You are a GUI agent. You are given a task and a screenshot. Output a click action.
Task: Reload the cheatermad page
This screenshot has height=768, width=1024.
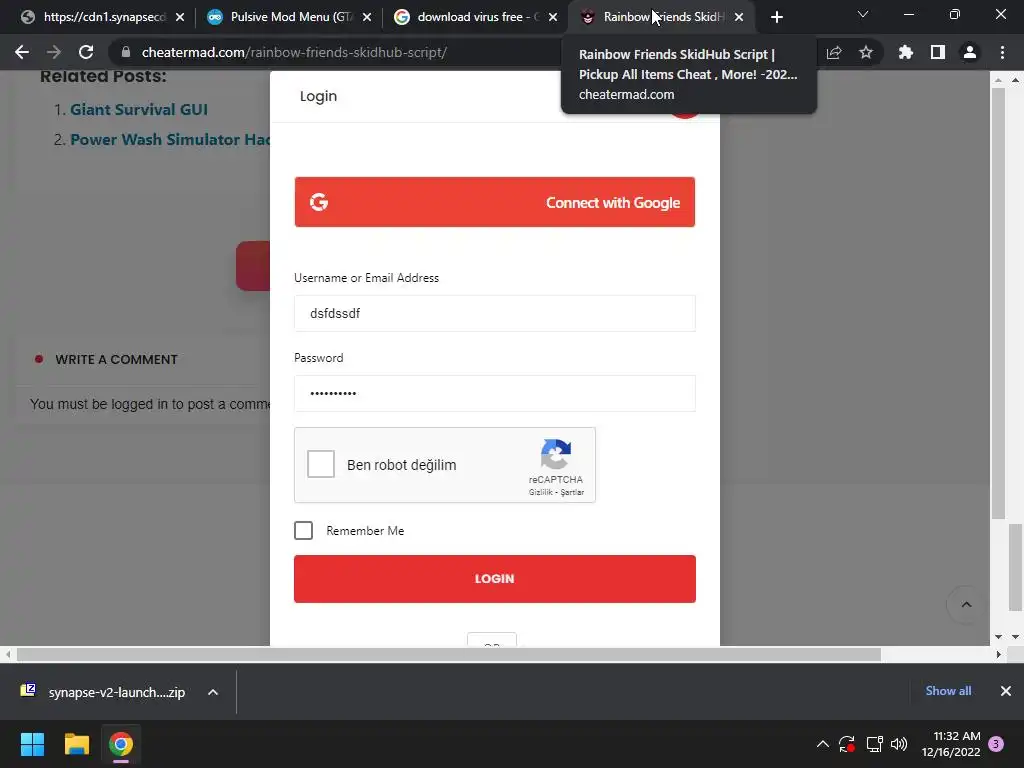point(86,52)
